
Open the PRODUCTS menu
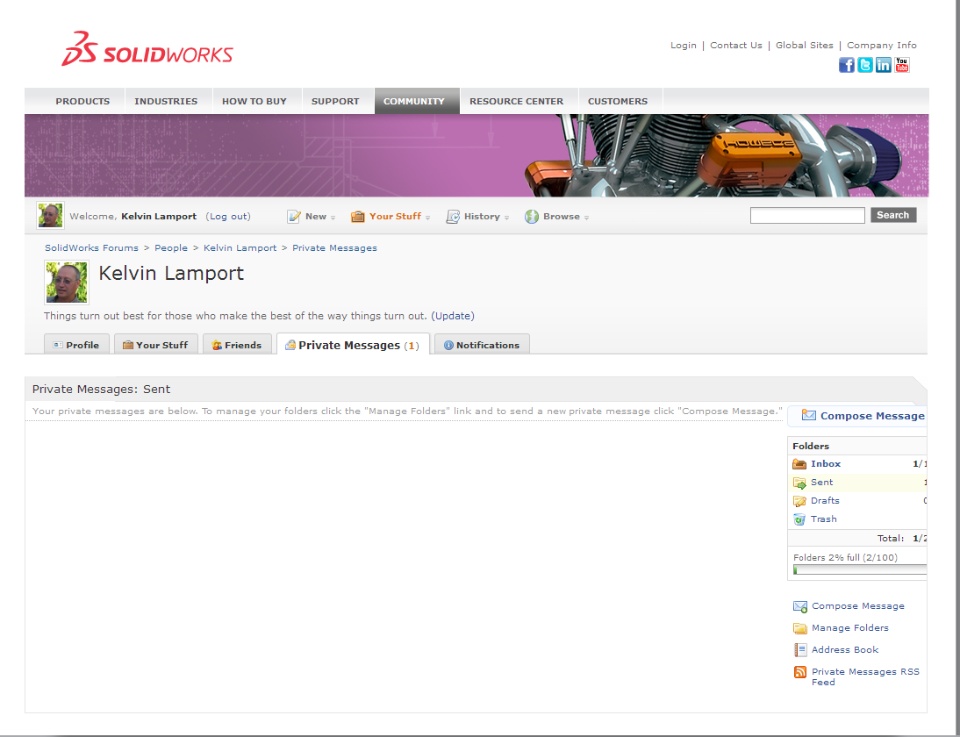(83, 101)
